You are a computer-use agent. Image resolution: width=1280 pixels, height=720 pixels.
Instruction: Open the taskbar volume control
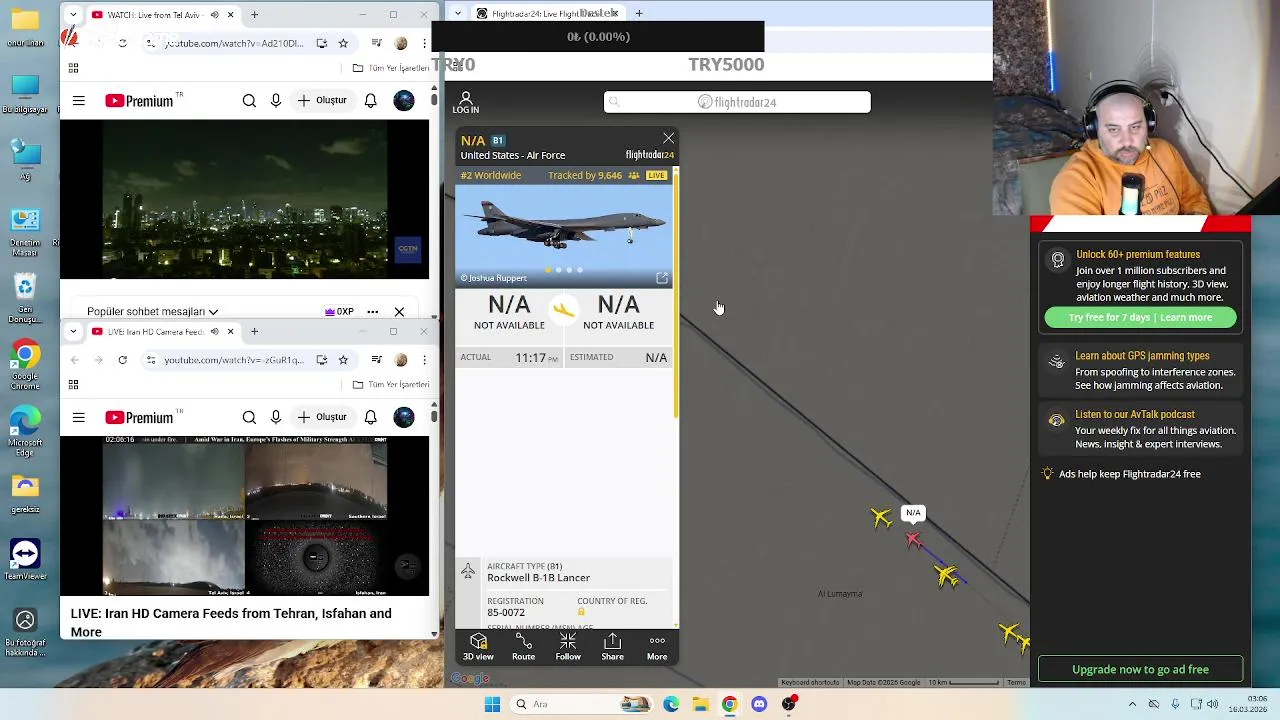pyautogui.click(x=1212, y=704)
